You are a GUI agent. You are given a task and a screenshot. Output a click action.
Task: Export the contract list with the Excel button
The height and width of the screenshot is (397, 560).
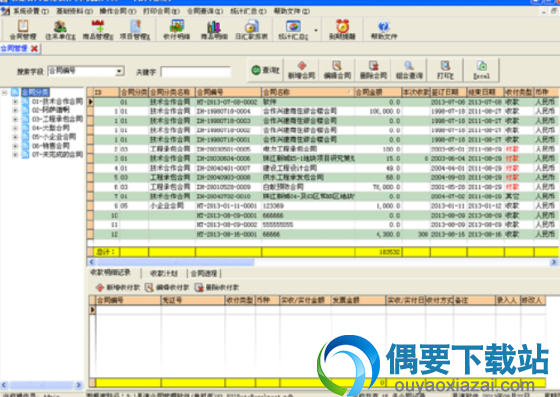coord(481,70)
